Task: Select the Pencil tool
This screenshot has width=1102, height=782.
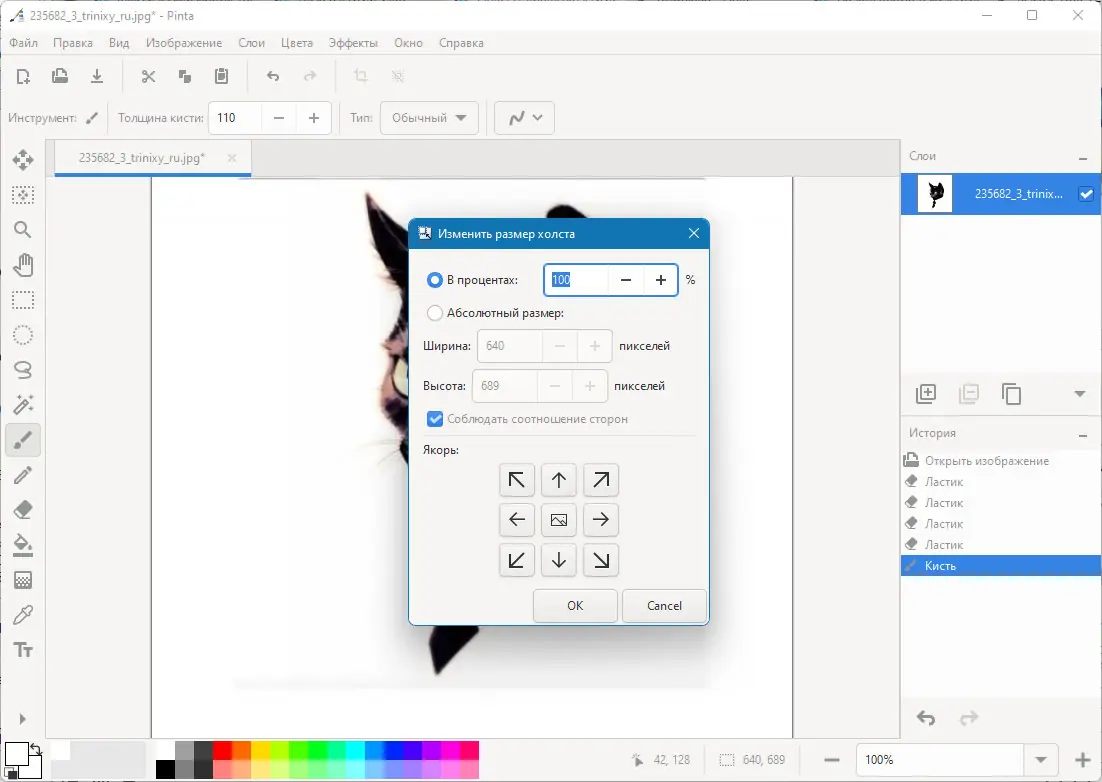Action: 22,476
